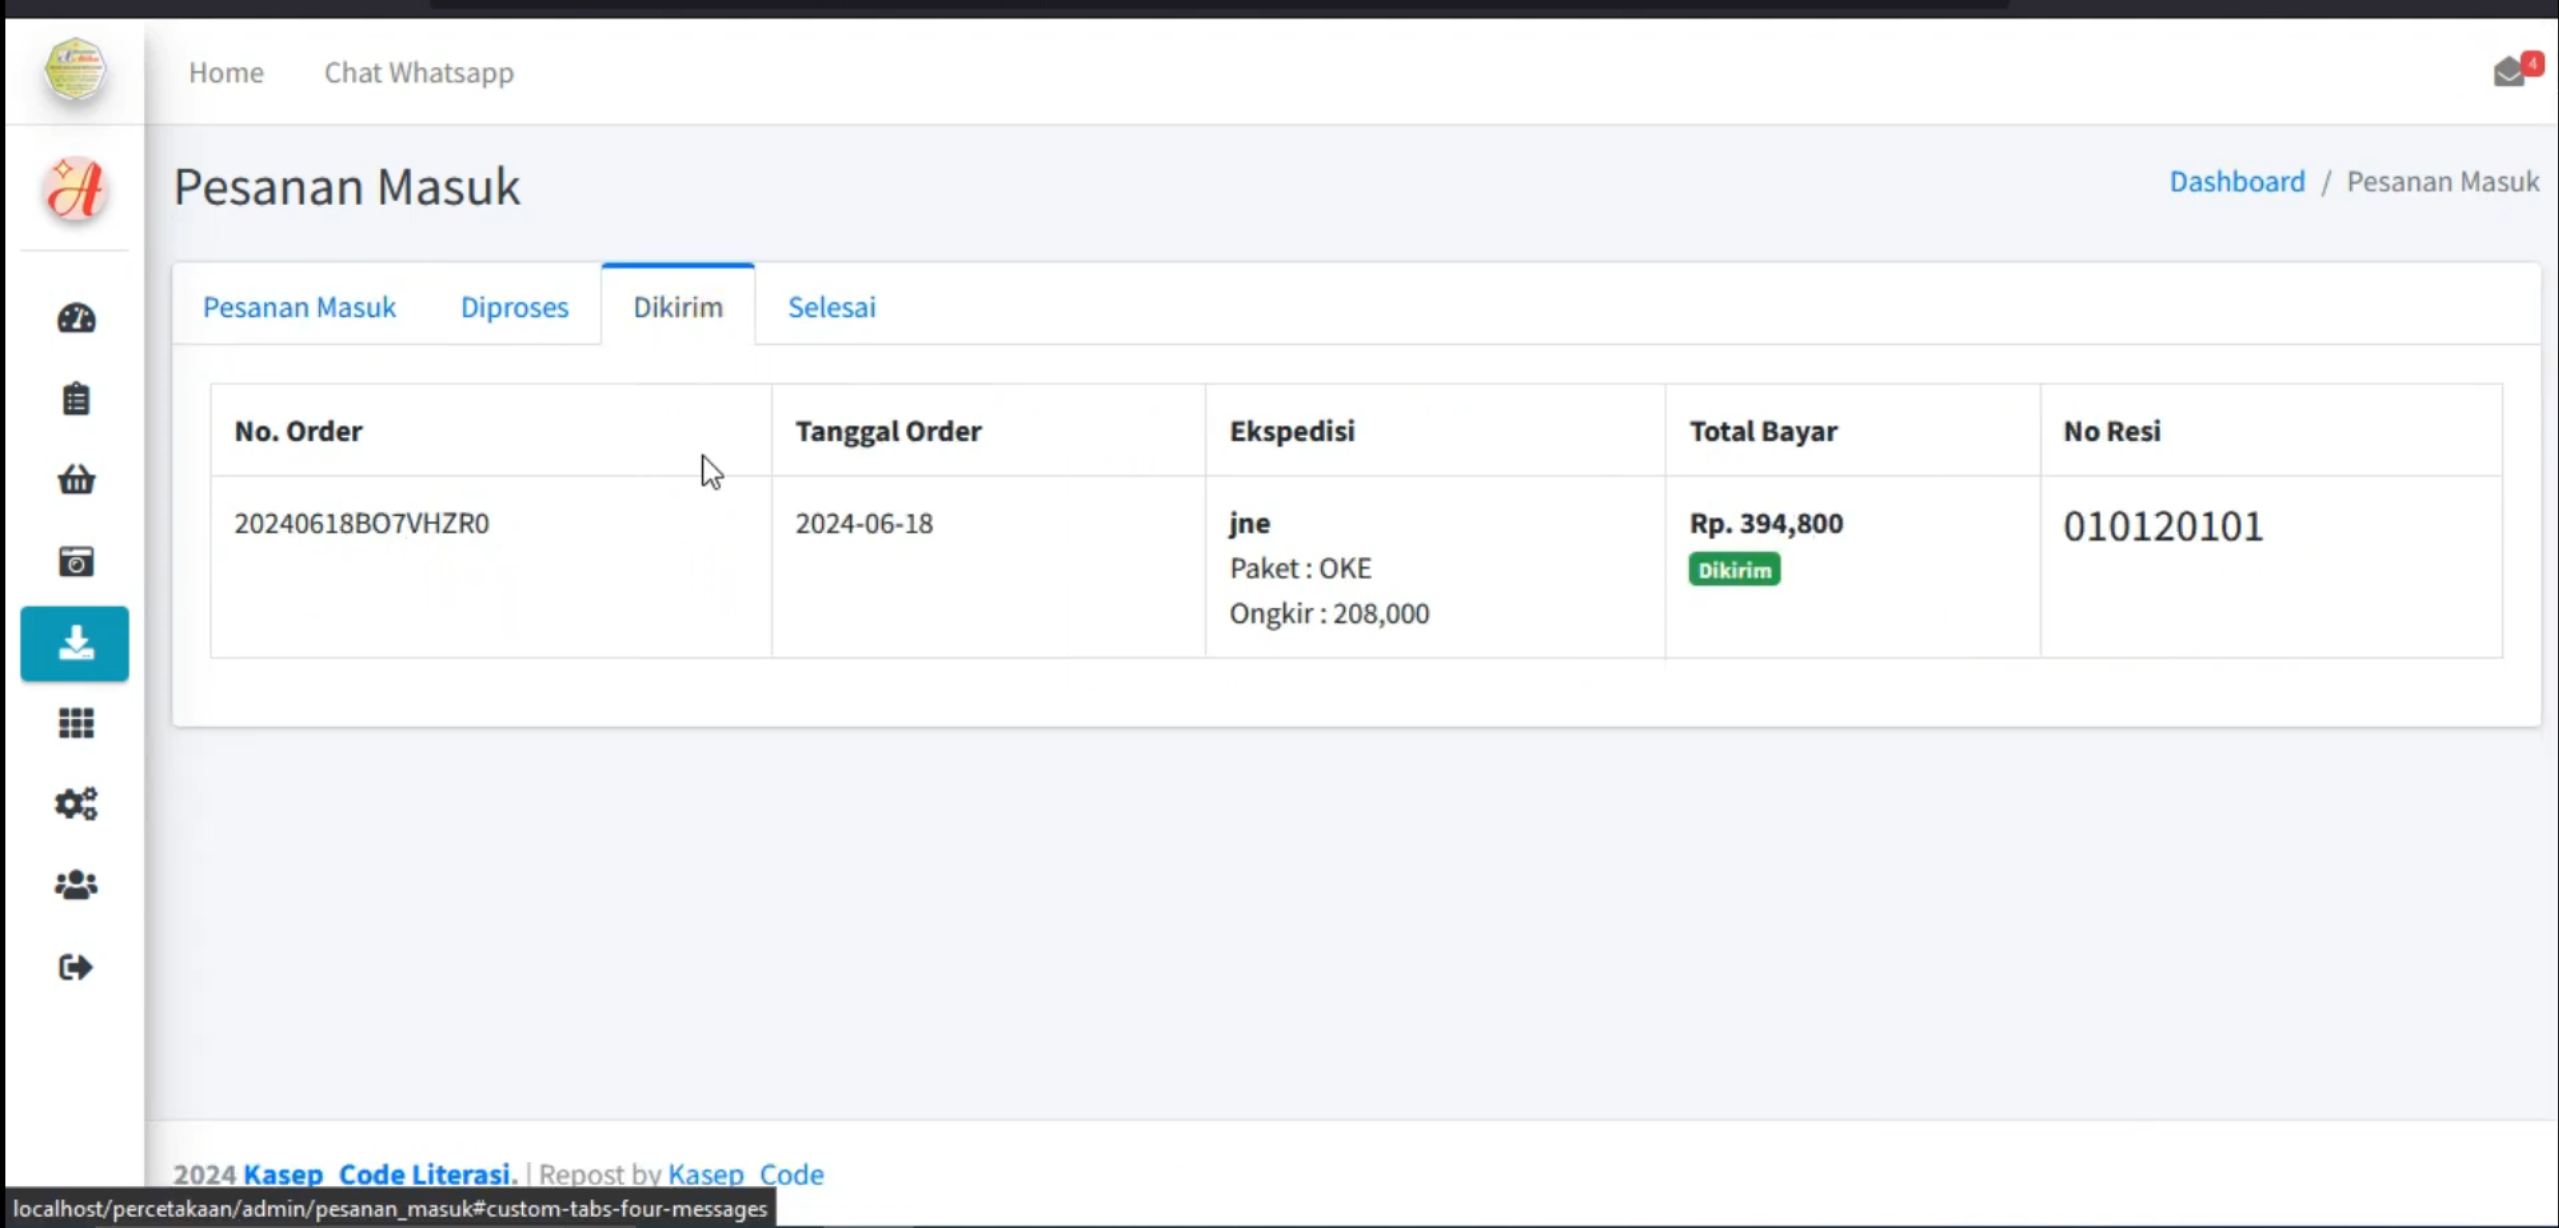Click the green Dikirim status badge
The width and height of the screenshot is (2559, 1228).
[1734, 569]
